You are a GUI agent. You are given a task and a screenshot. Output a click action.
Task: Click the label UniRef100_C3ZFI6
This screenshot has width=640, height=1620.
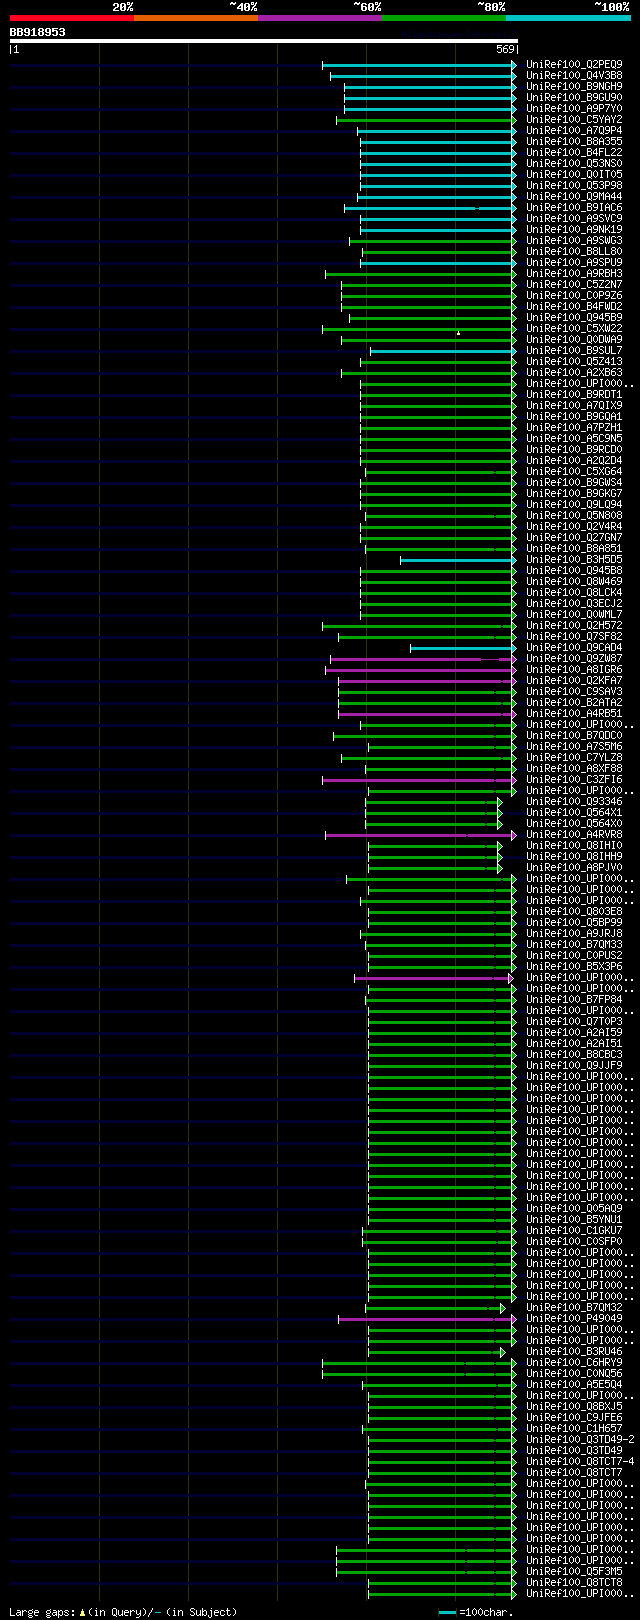pos(574,779)
